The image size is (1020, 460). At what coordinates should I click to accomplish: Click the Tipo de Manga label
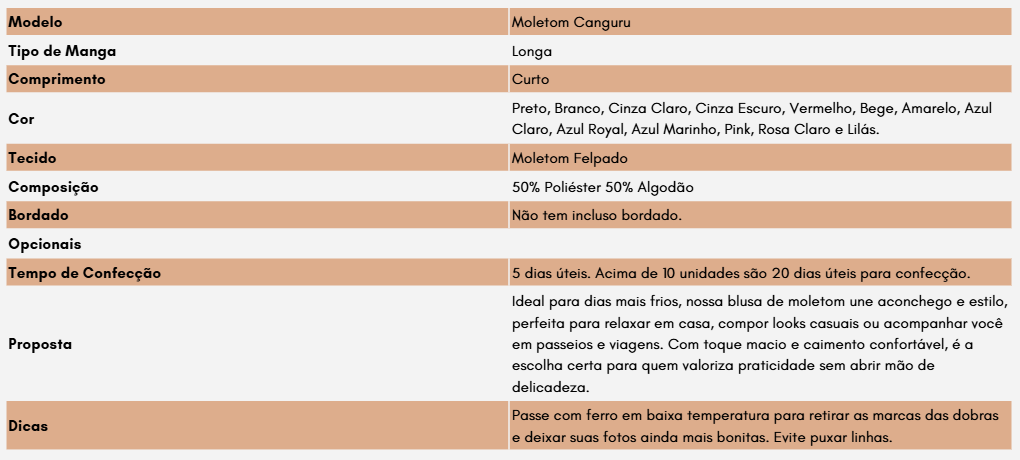coord(62,51)
